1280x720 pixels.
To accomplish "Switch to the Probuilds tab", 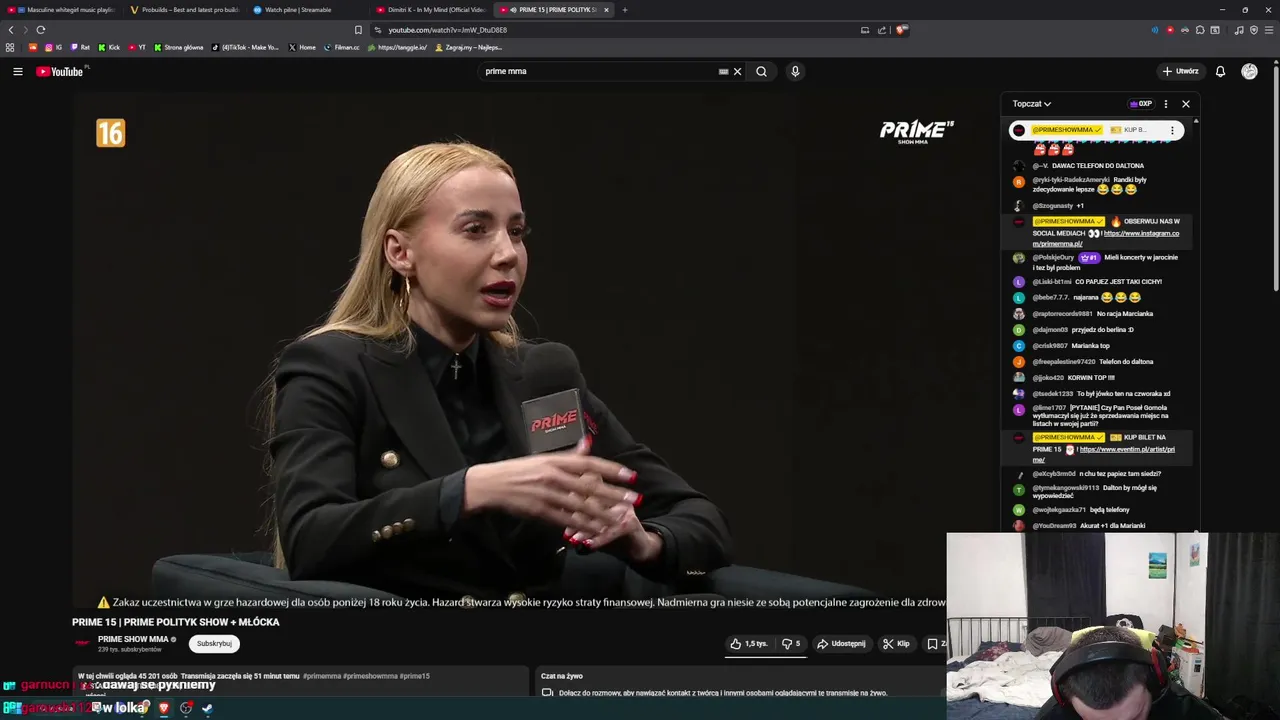I will click(x=186, y=10).
